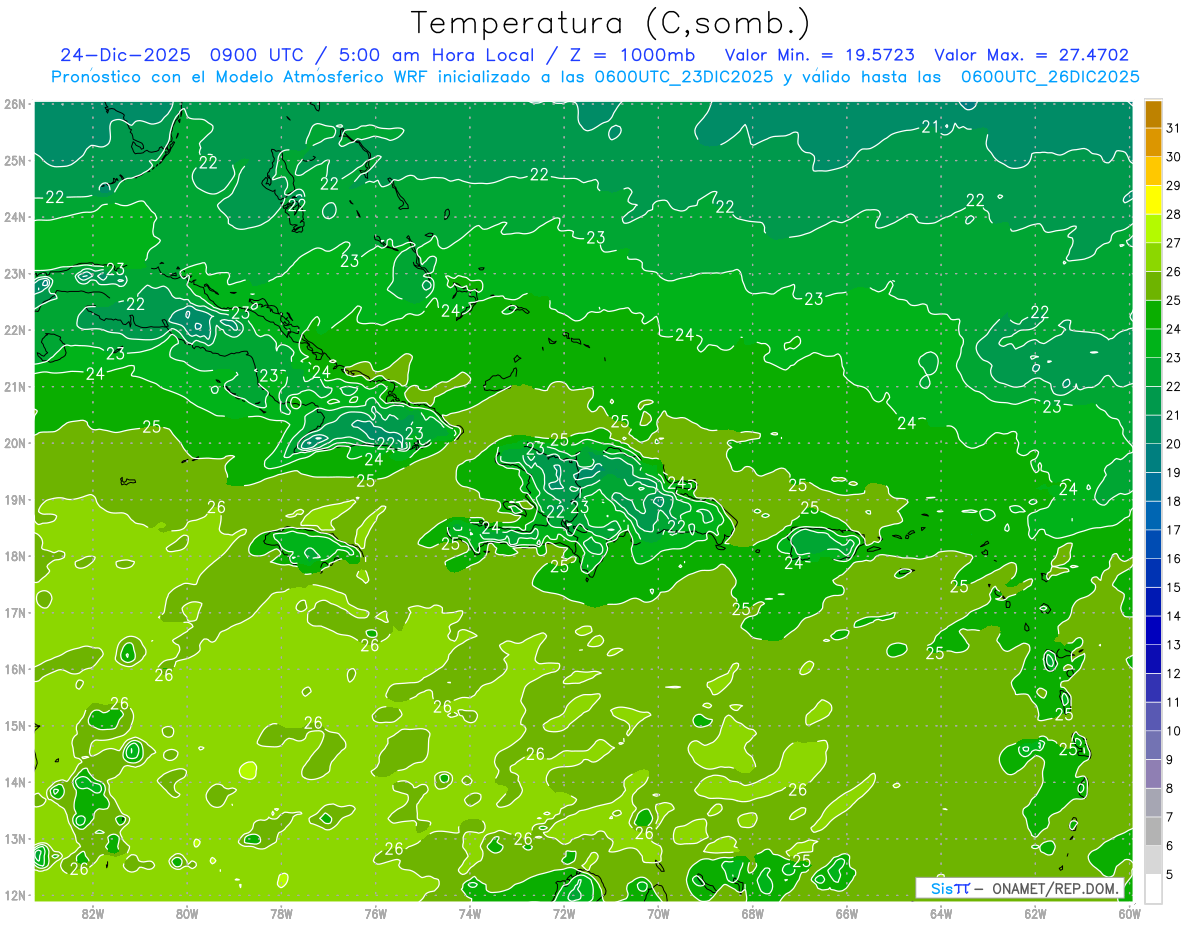Click longitude axis label 72W
This screenshot has width=1200, height=927.
tap(564, 913)
